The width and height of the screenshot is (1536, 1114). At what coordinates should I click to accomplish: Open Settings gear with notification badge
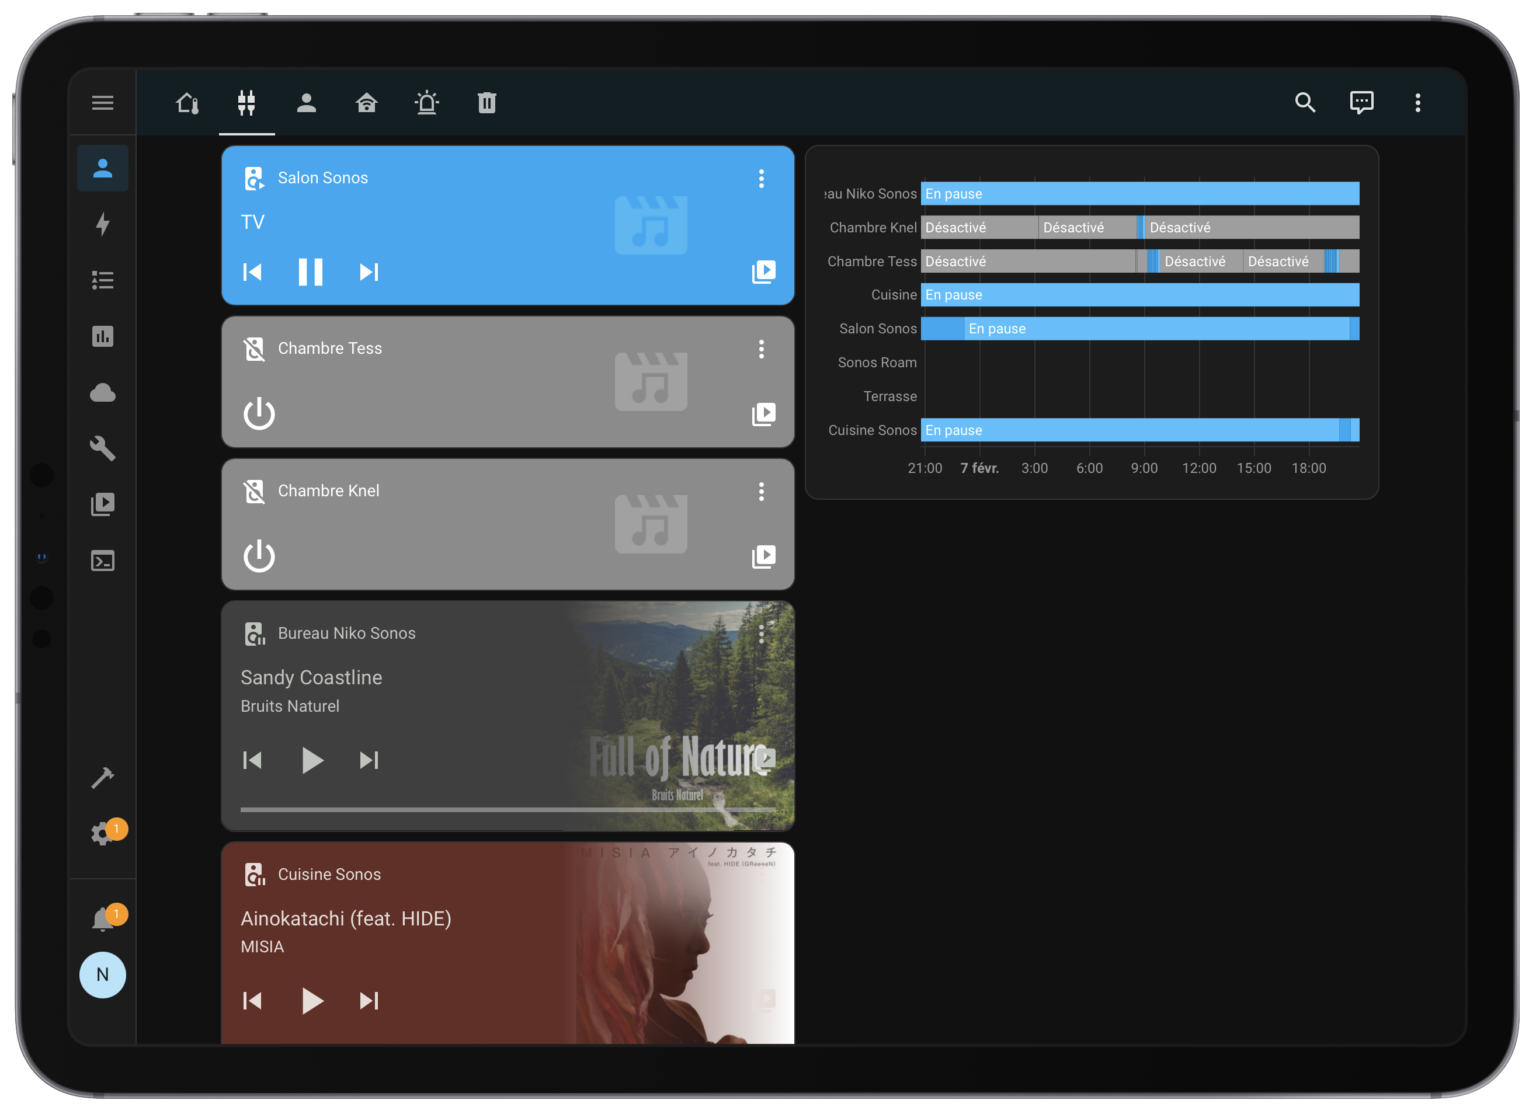coord(102,833)
